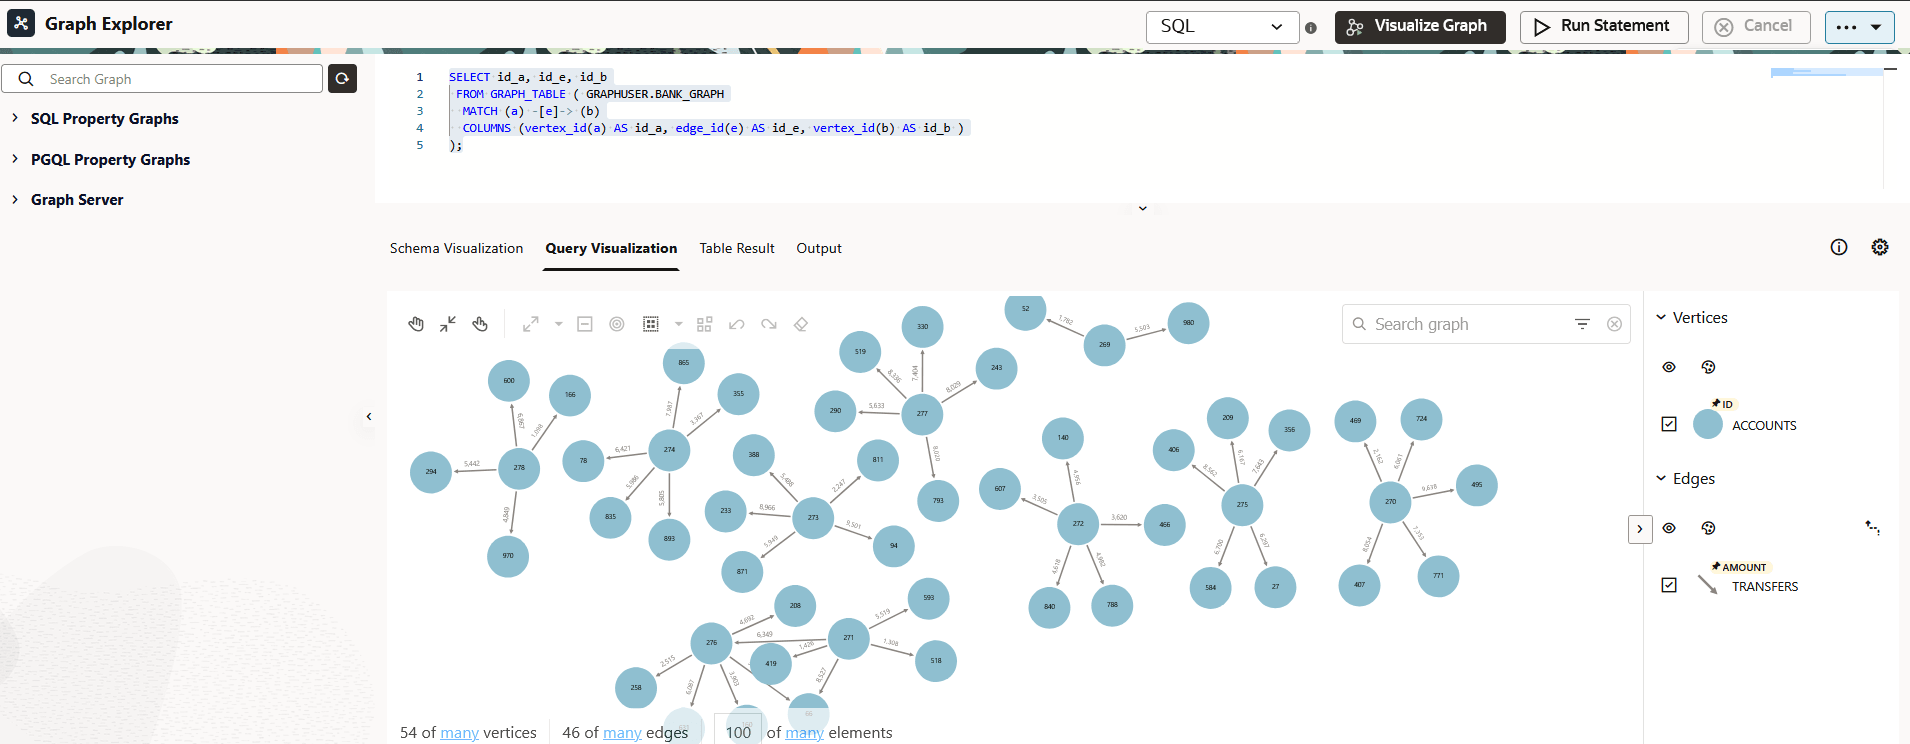This screenshot has width=1910, height=744.
Task: Open the Output tab
Action: point(819,248)
